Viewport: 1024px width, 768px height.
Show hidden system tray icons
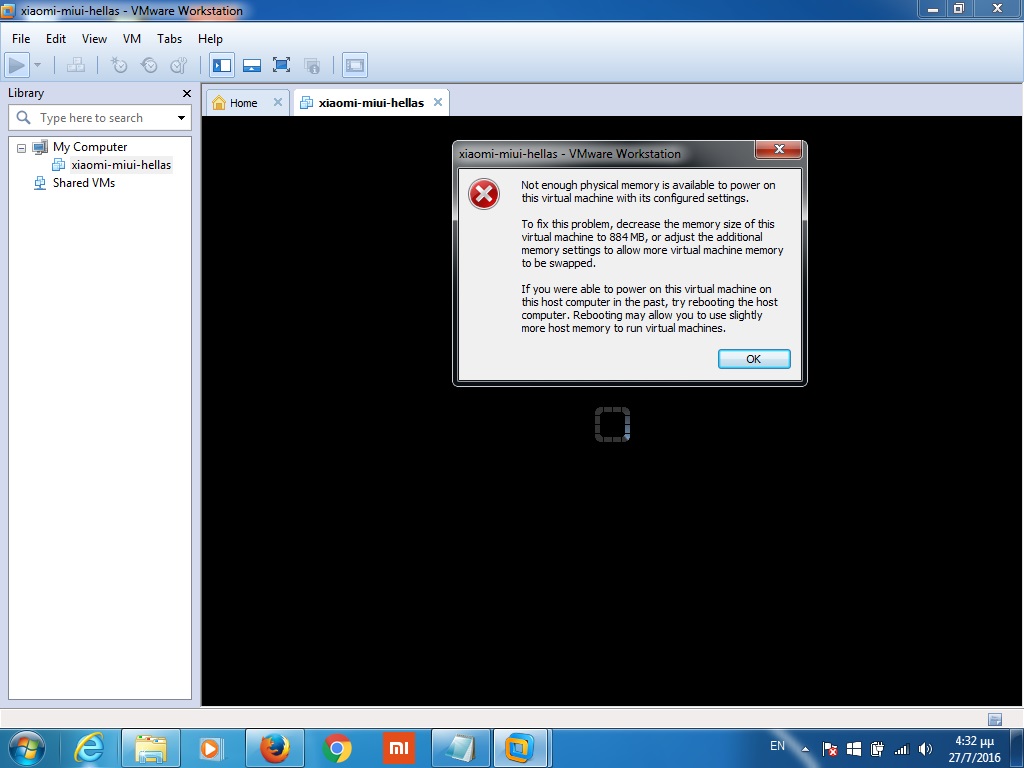(805, 749)
